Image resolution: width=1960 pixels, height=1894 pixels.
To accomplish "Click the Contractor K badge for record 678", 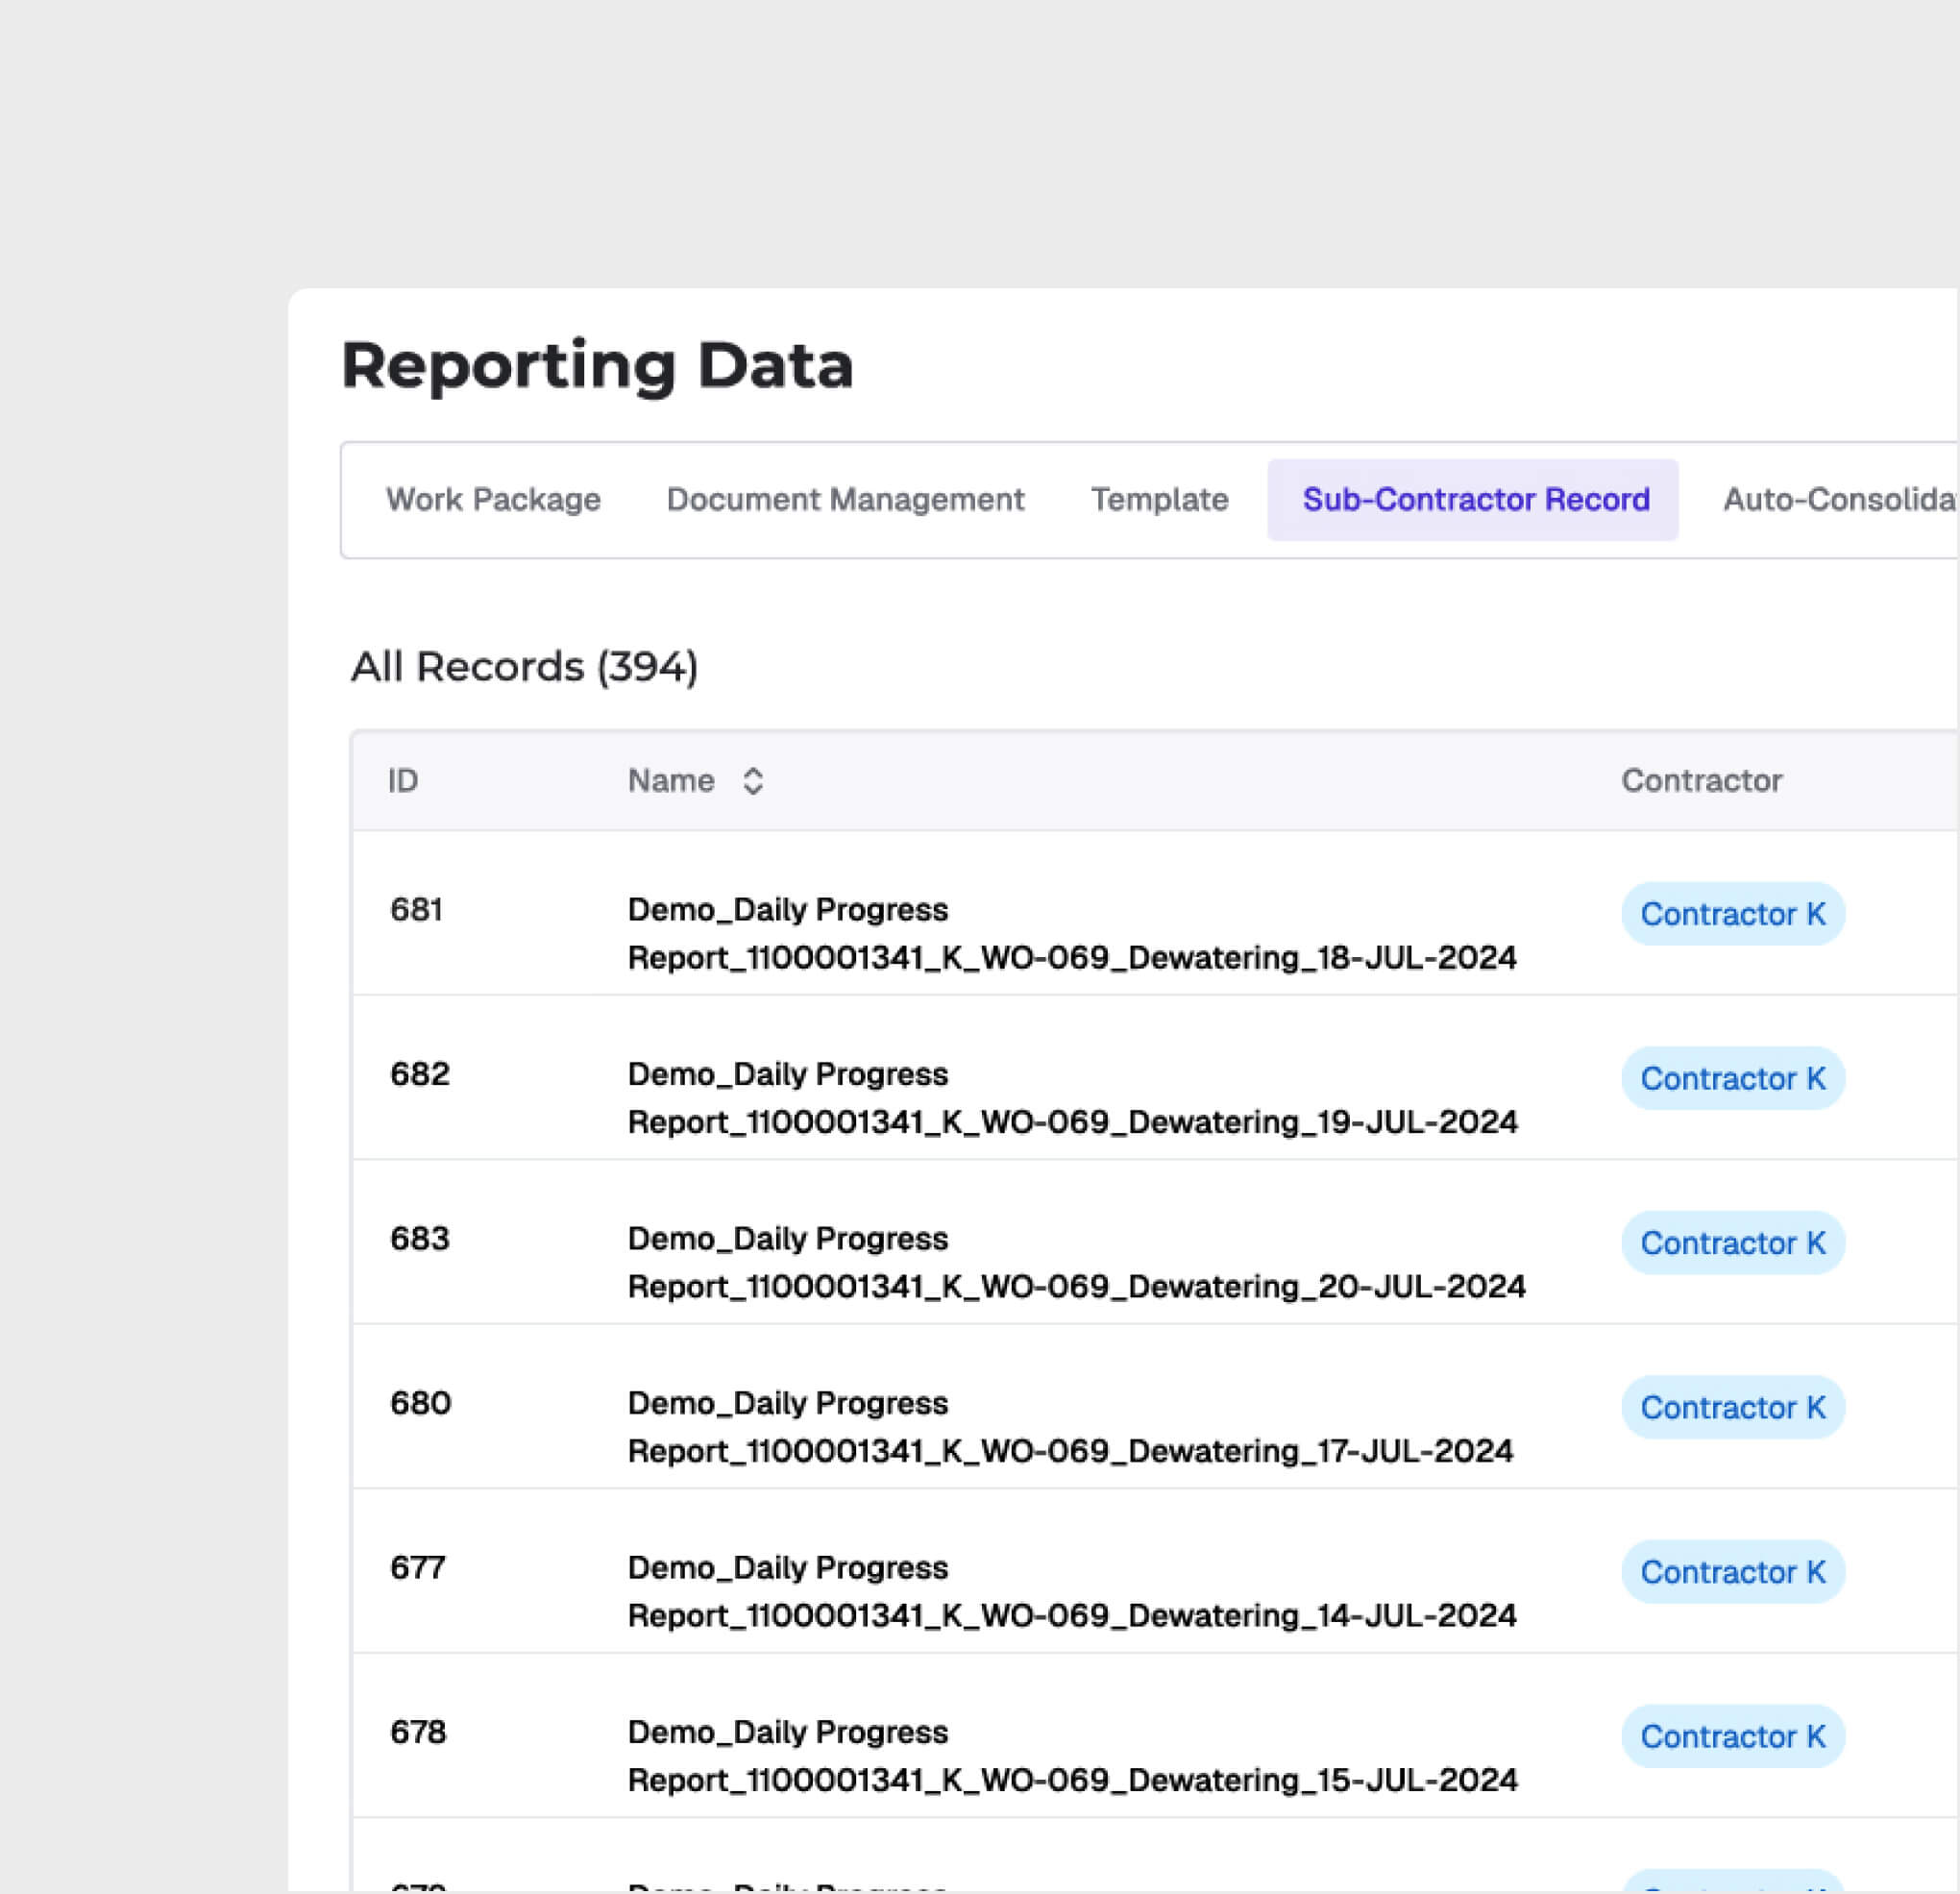I will pos(1733,1737).
